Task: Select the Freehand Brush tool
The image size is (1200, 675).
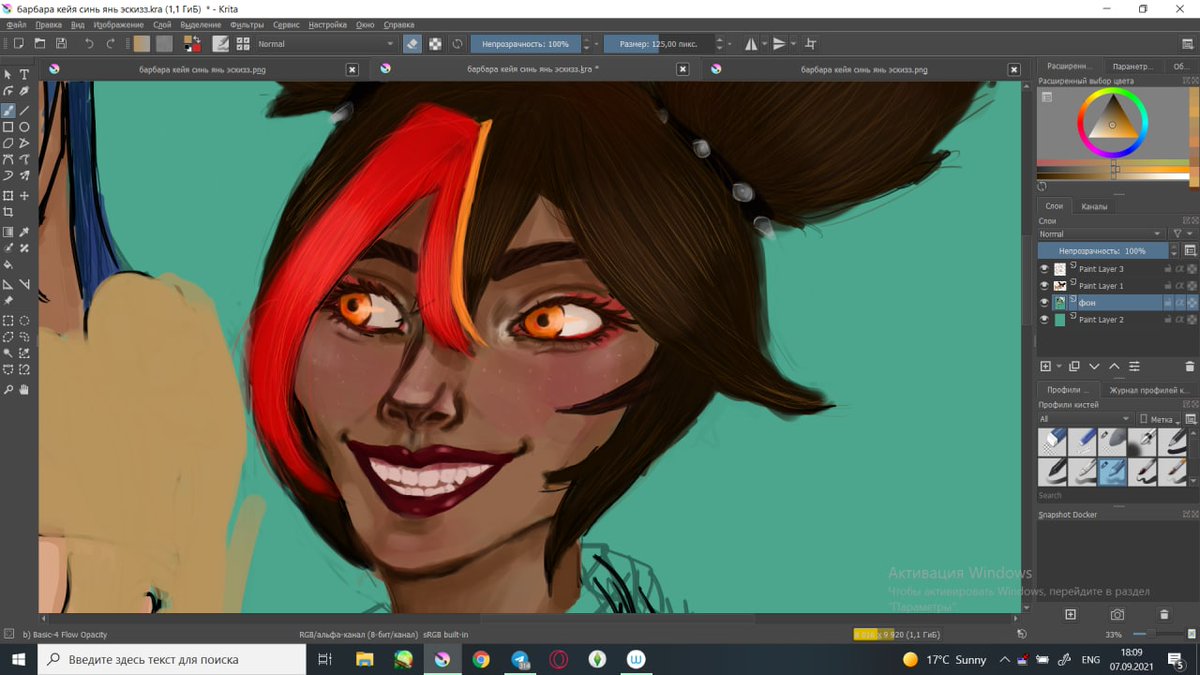Action: coord(8,110)
